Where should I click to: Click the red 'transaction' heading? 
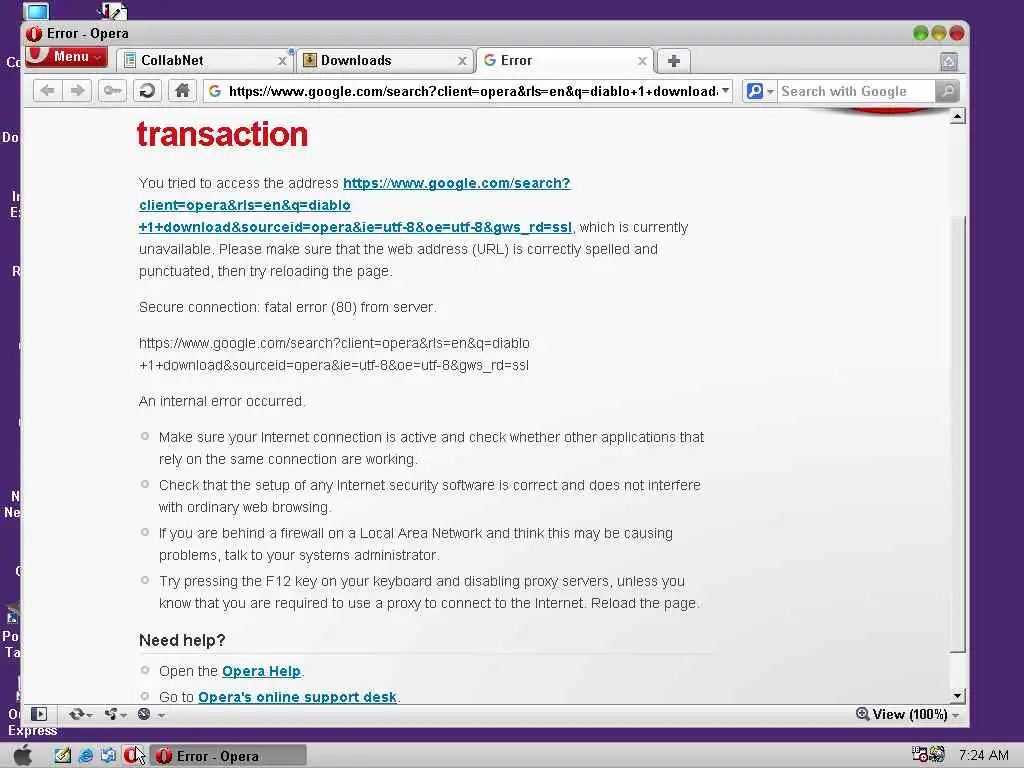coord(222,135)
